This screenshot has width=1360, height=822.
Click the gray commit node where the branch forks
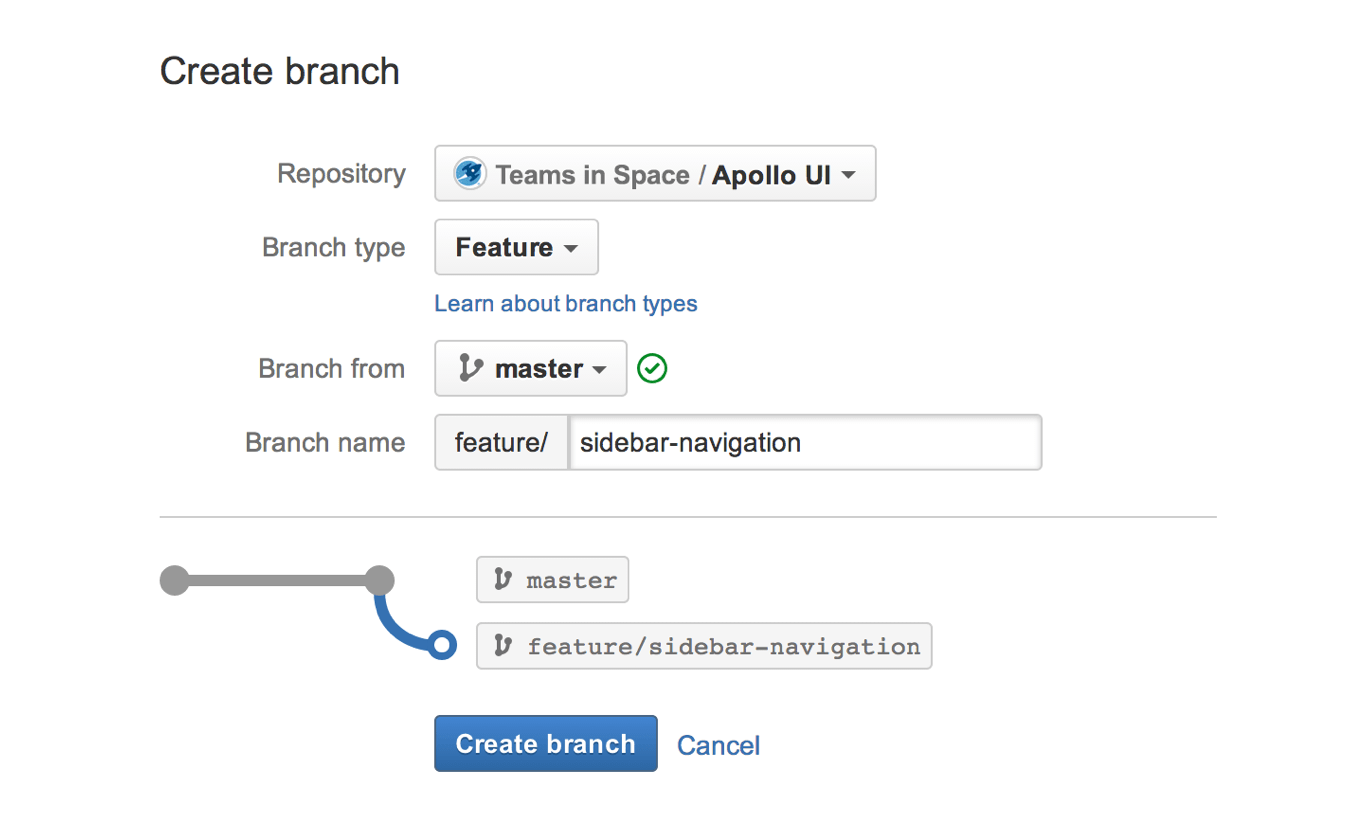(379, 580)
